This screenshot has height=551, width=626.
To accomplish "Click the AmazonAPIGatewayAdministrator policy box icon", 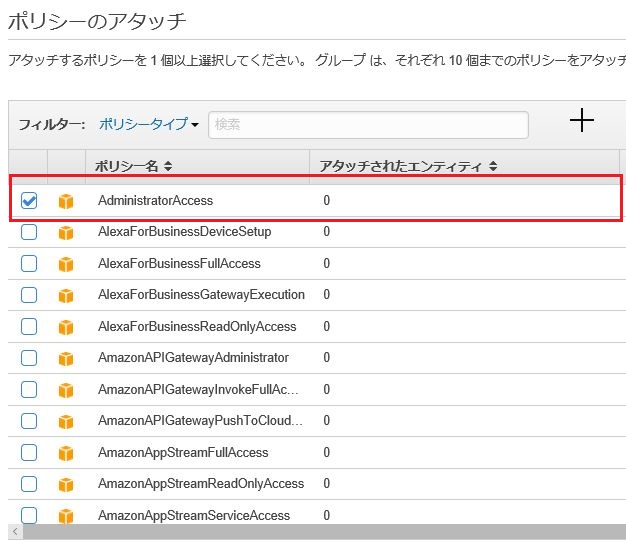I will (66, 359).
